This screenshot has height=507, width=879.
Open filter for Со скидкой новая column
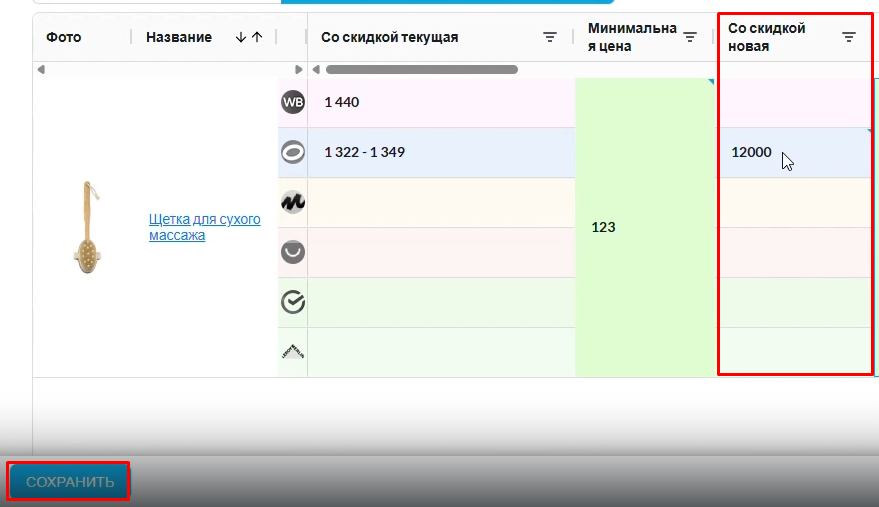tap(849, 37)
